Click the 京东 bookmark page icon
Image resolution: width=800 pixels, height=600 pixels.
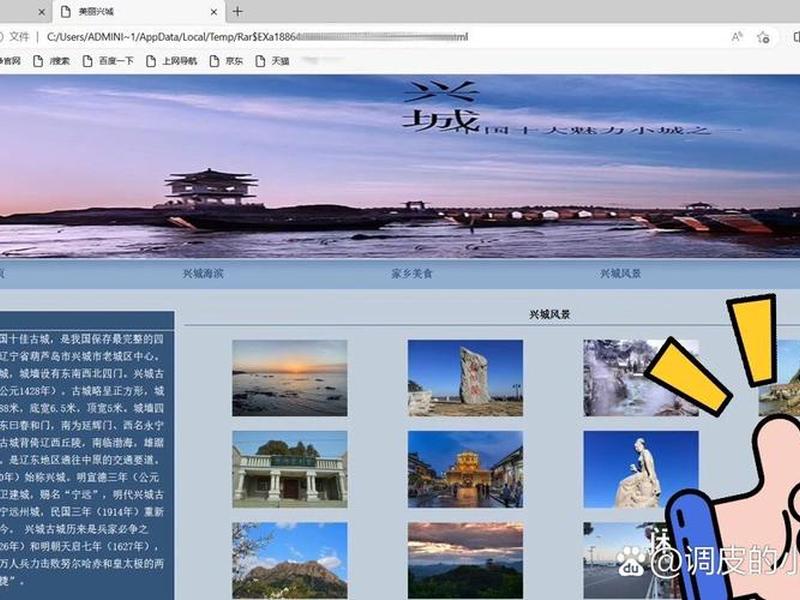214,61
